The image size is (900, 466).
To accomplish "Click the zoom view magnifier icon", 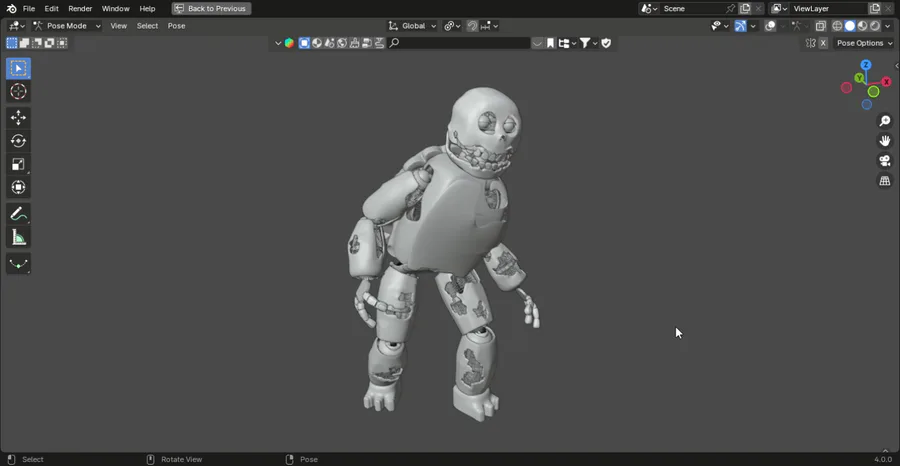I will click(885, 121).
